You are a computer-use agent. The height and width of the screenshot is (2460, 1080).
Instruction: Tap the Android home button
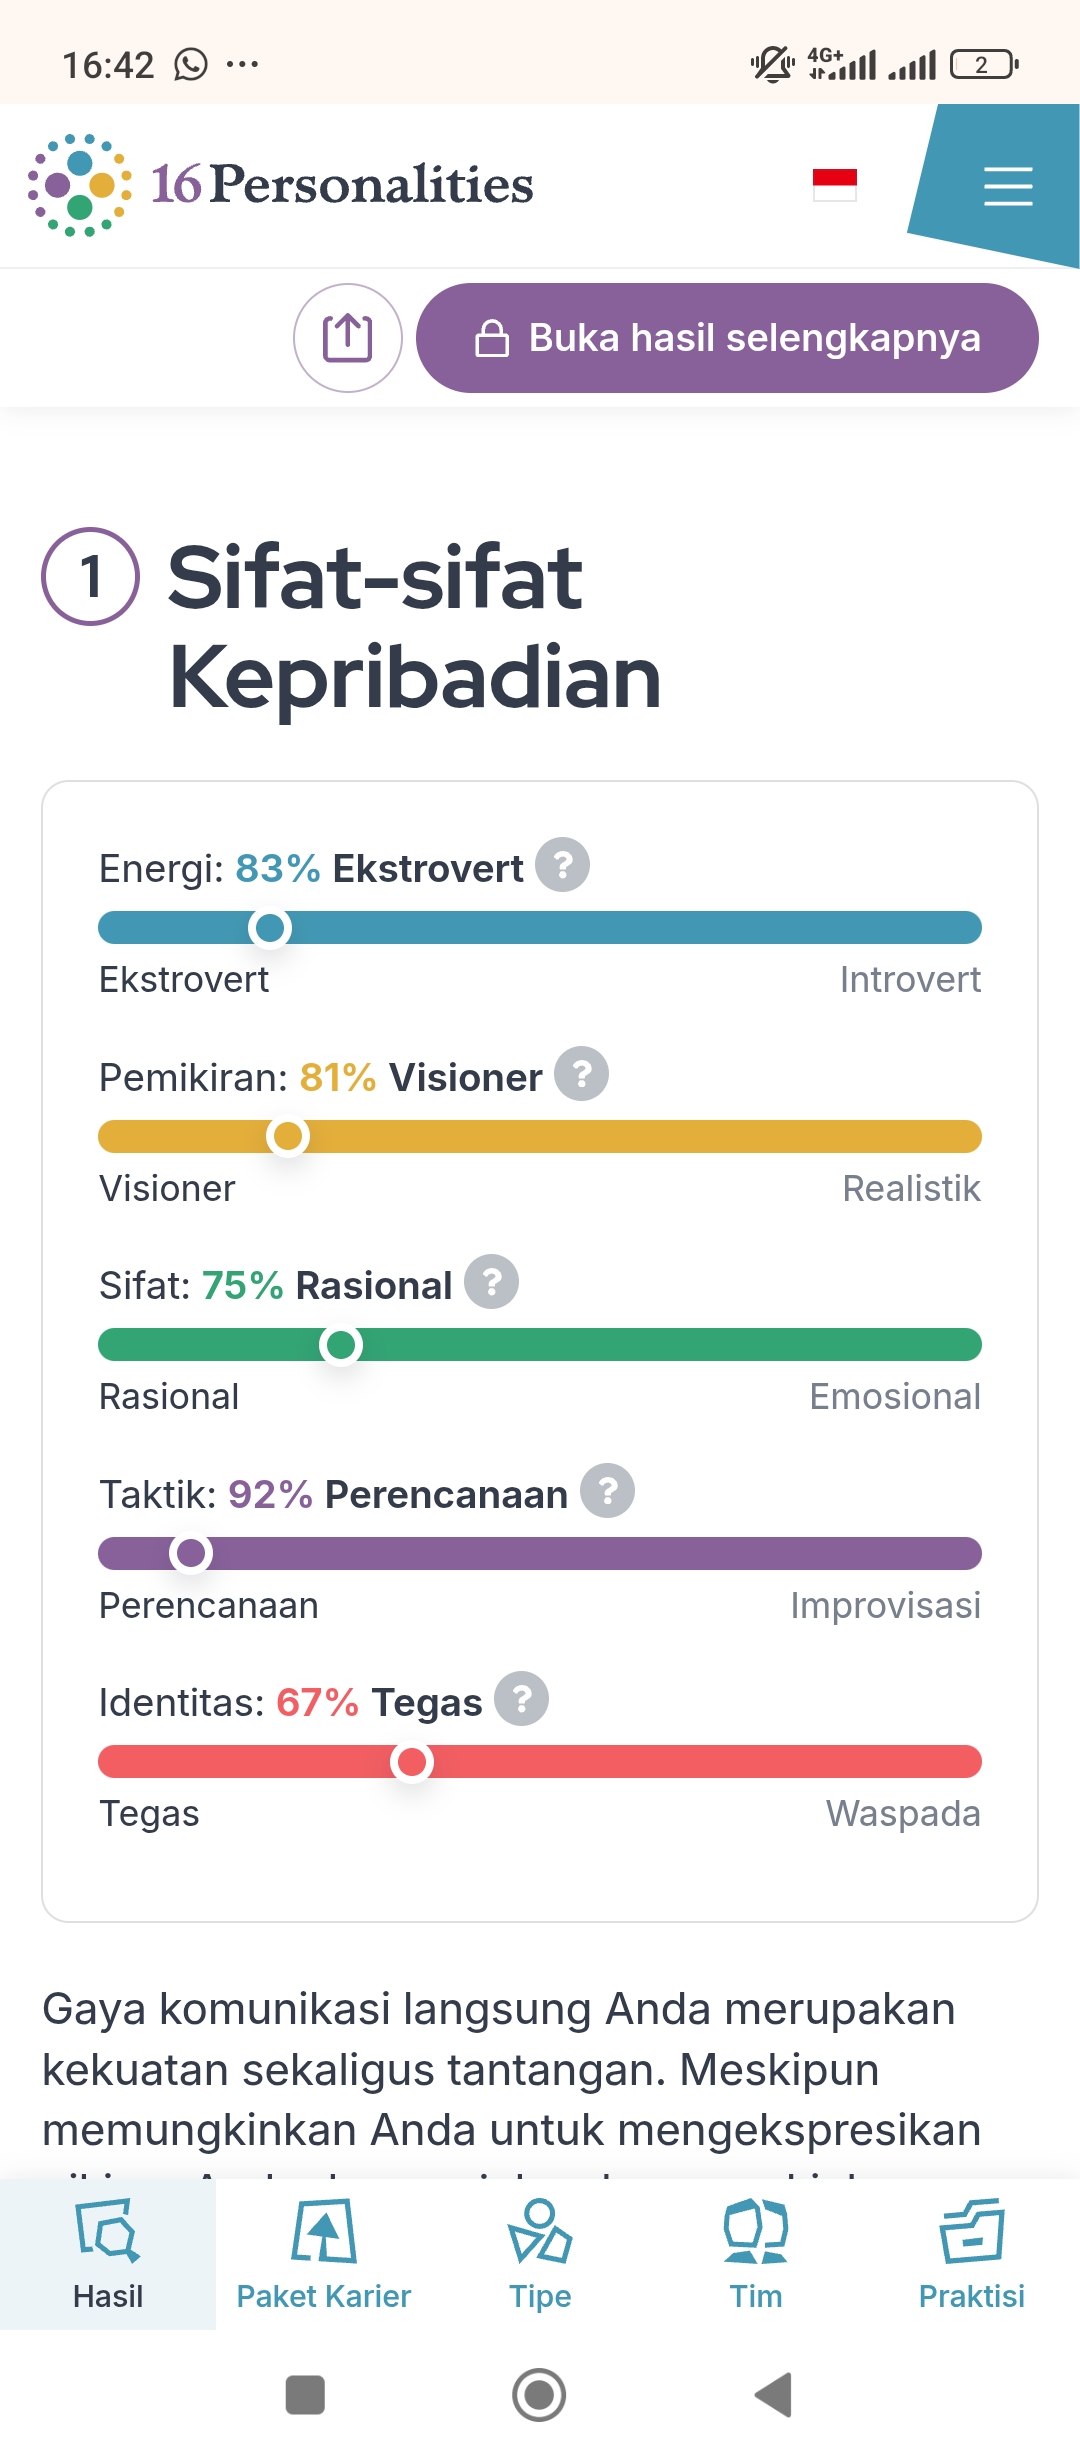[x=539, y=2395]
